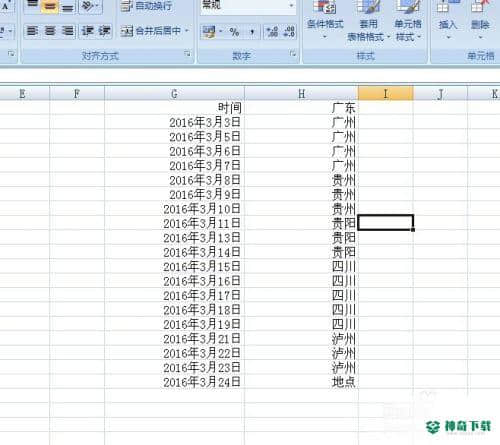Image resolution: width=500 pixels, height=445 pixels.
Task: Decrease decimal places
Action: (289, 32)
